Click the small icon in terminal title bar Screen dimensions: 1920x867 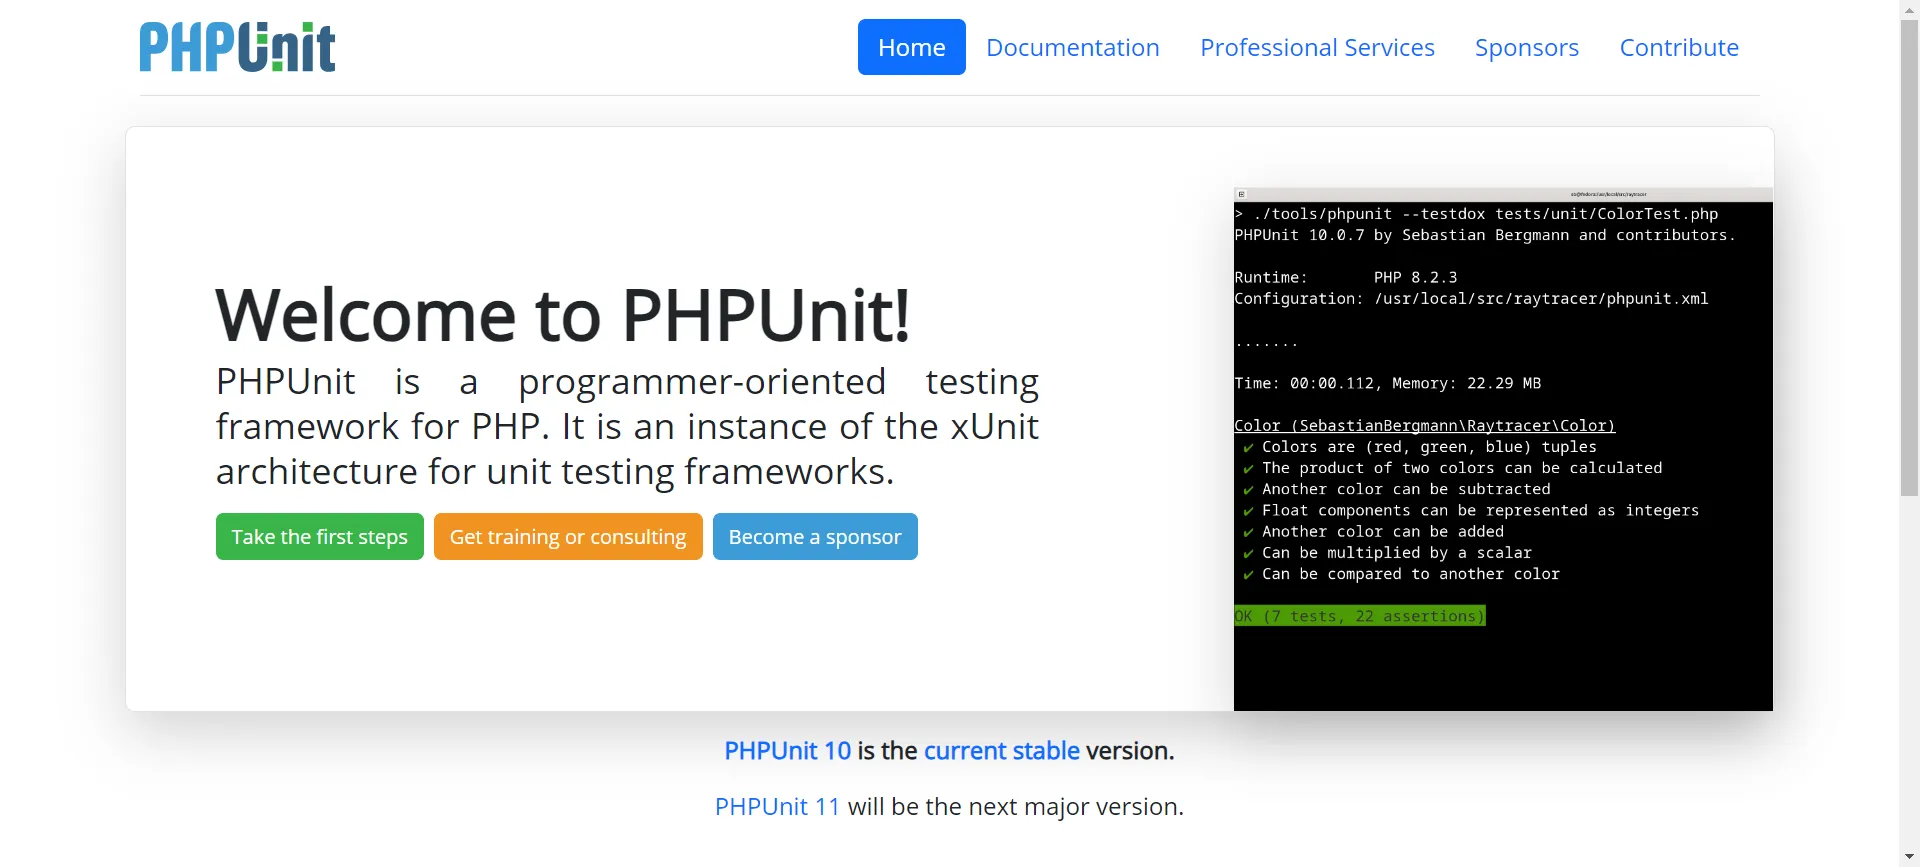click(1241, 194)
